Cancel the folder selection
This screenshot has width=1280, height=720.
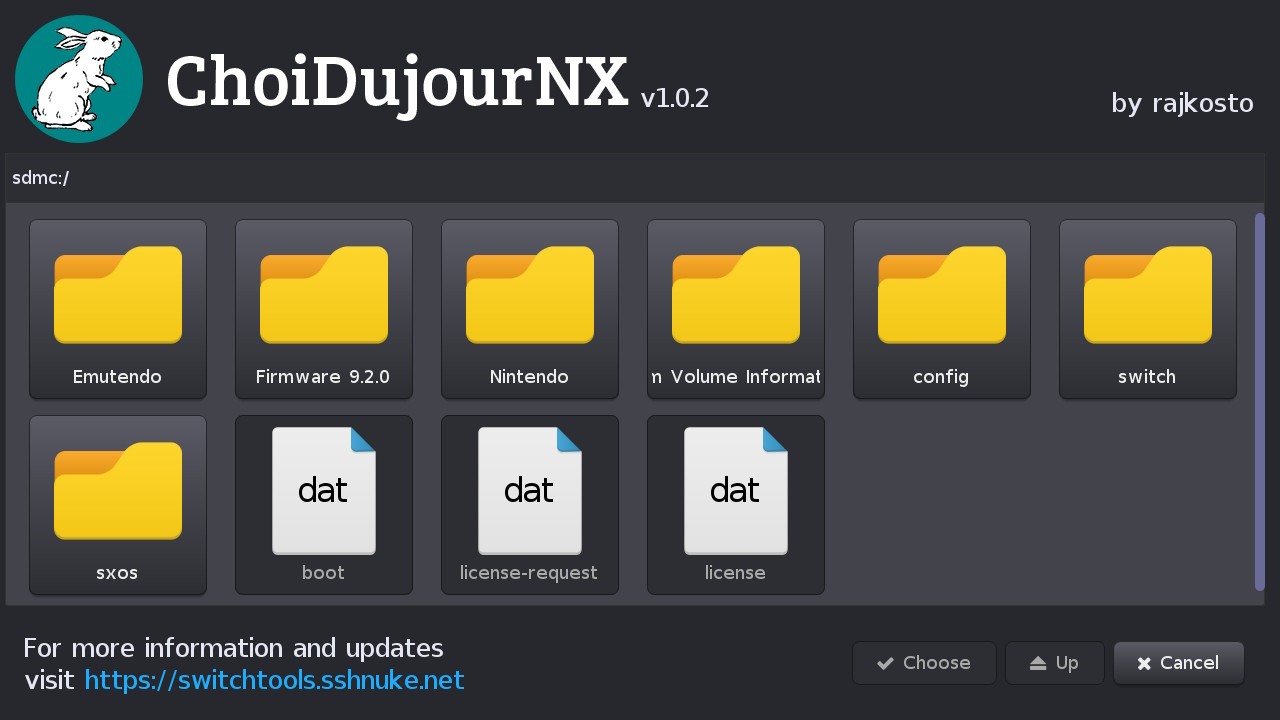point(1179,663)
